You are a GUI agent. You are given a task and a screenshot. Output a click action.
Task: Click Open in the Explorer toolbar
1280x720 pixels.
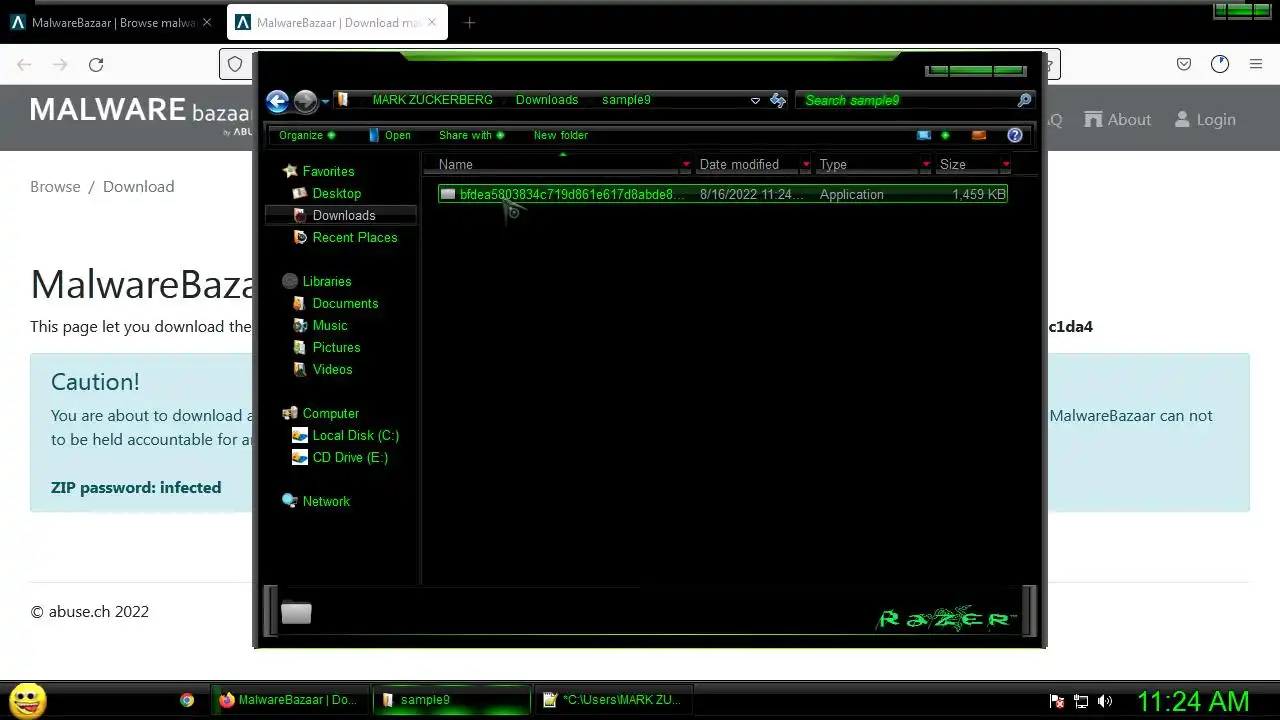coord(390,135)
